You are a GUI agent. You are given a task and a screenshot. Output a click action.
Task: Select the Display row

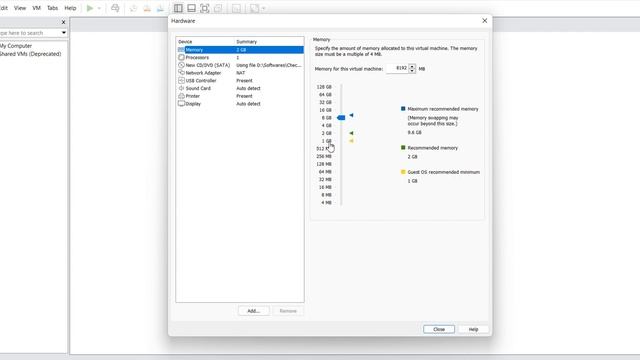240,104
